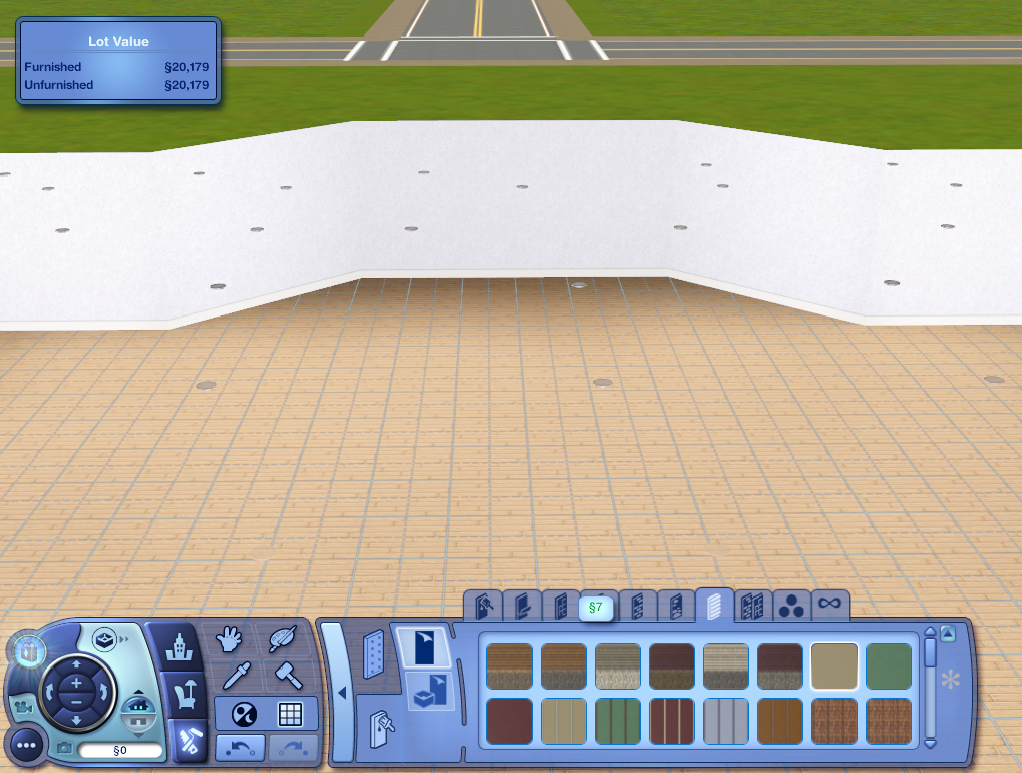Open the Masonry brick wall tab
The height and width of the screenshot is (773, 1022).
tap(638, 606)
